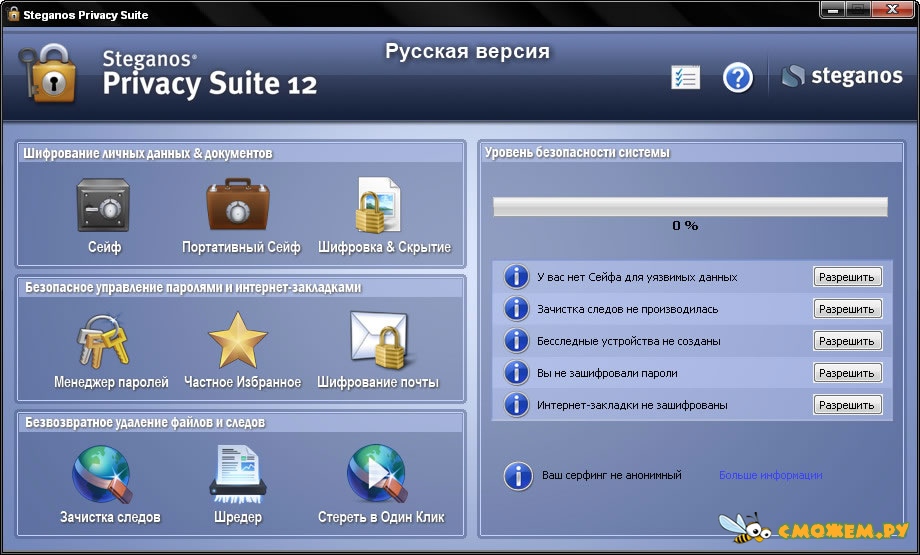This screenshot has width=920, height=555.
Task: Click the Уровень безопасности системы heading
Action: [x=577, y=153]
